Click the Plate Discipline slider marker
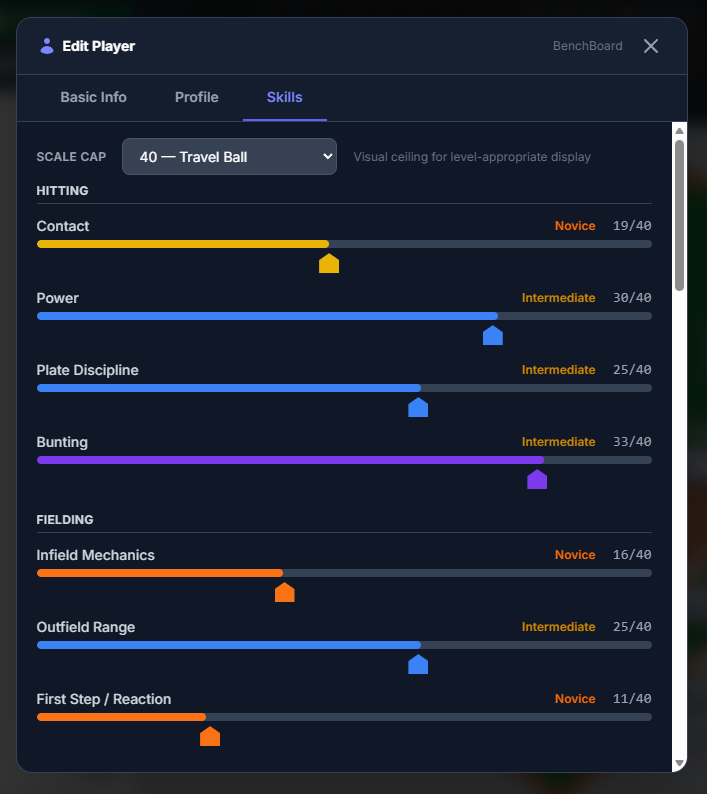Screen dimensions: 707x794 tap(418, 408)
